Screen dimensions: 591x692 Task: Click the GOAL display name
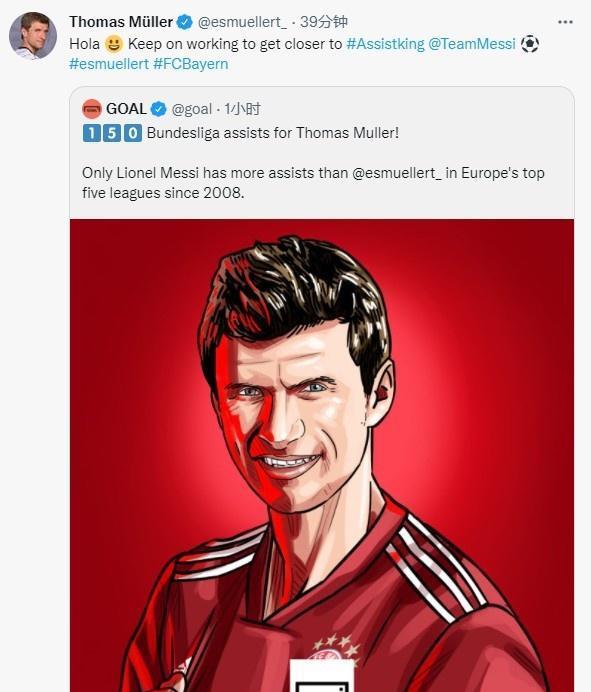point(126,109)
